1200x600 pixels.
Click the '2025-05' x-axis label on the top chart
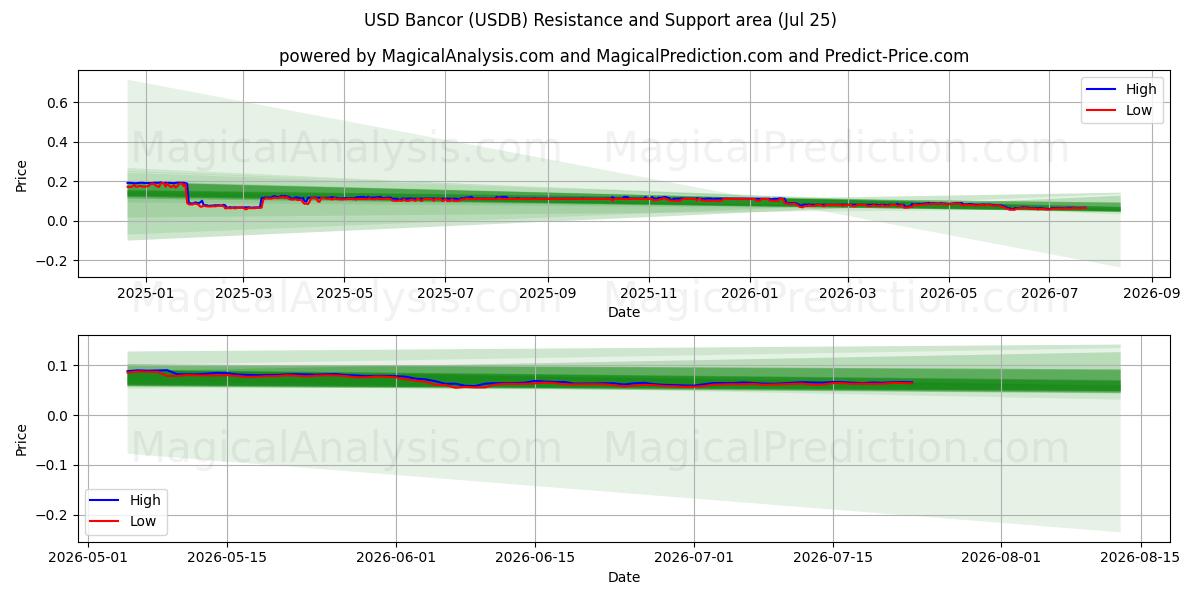(344, 295)
